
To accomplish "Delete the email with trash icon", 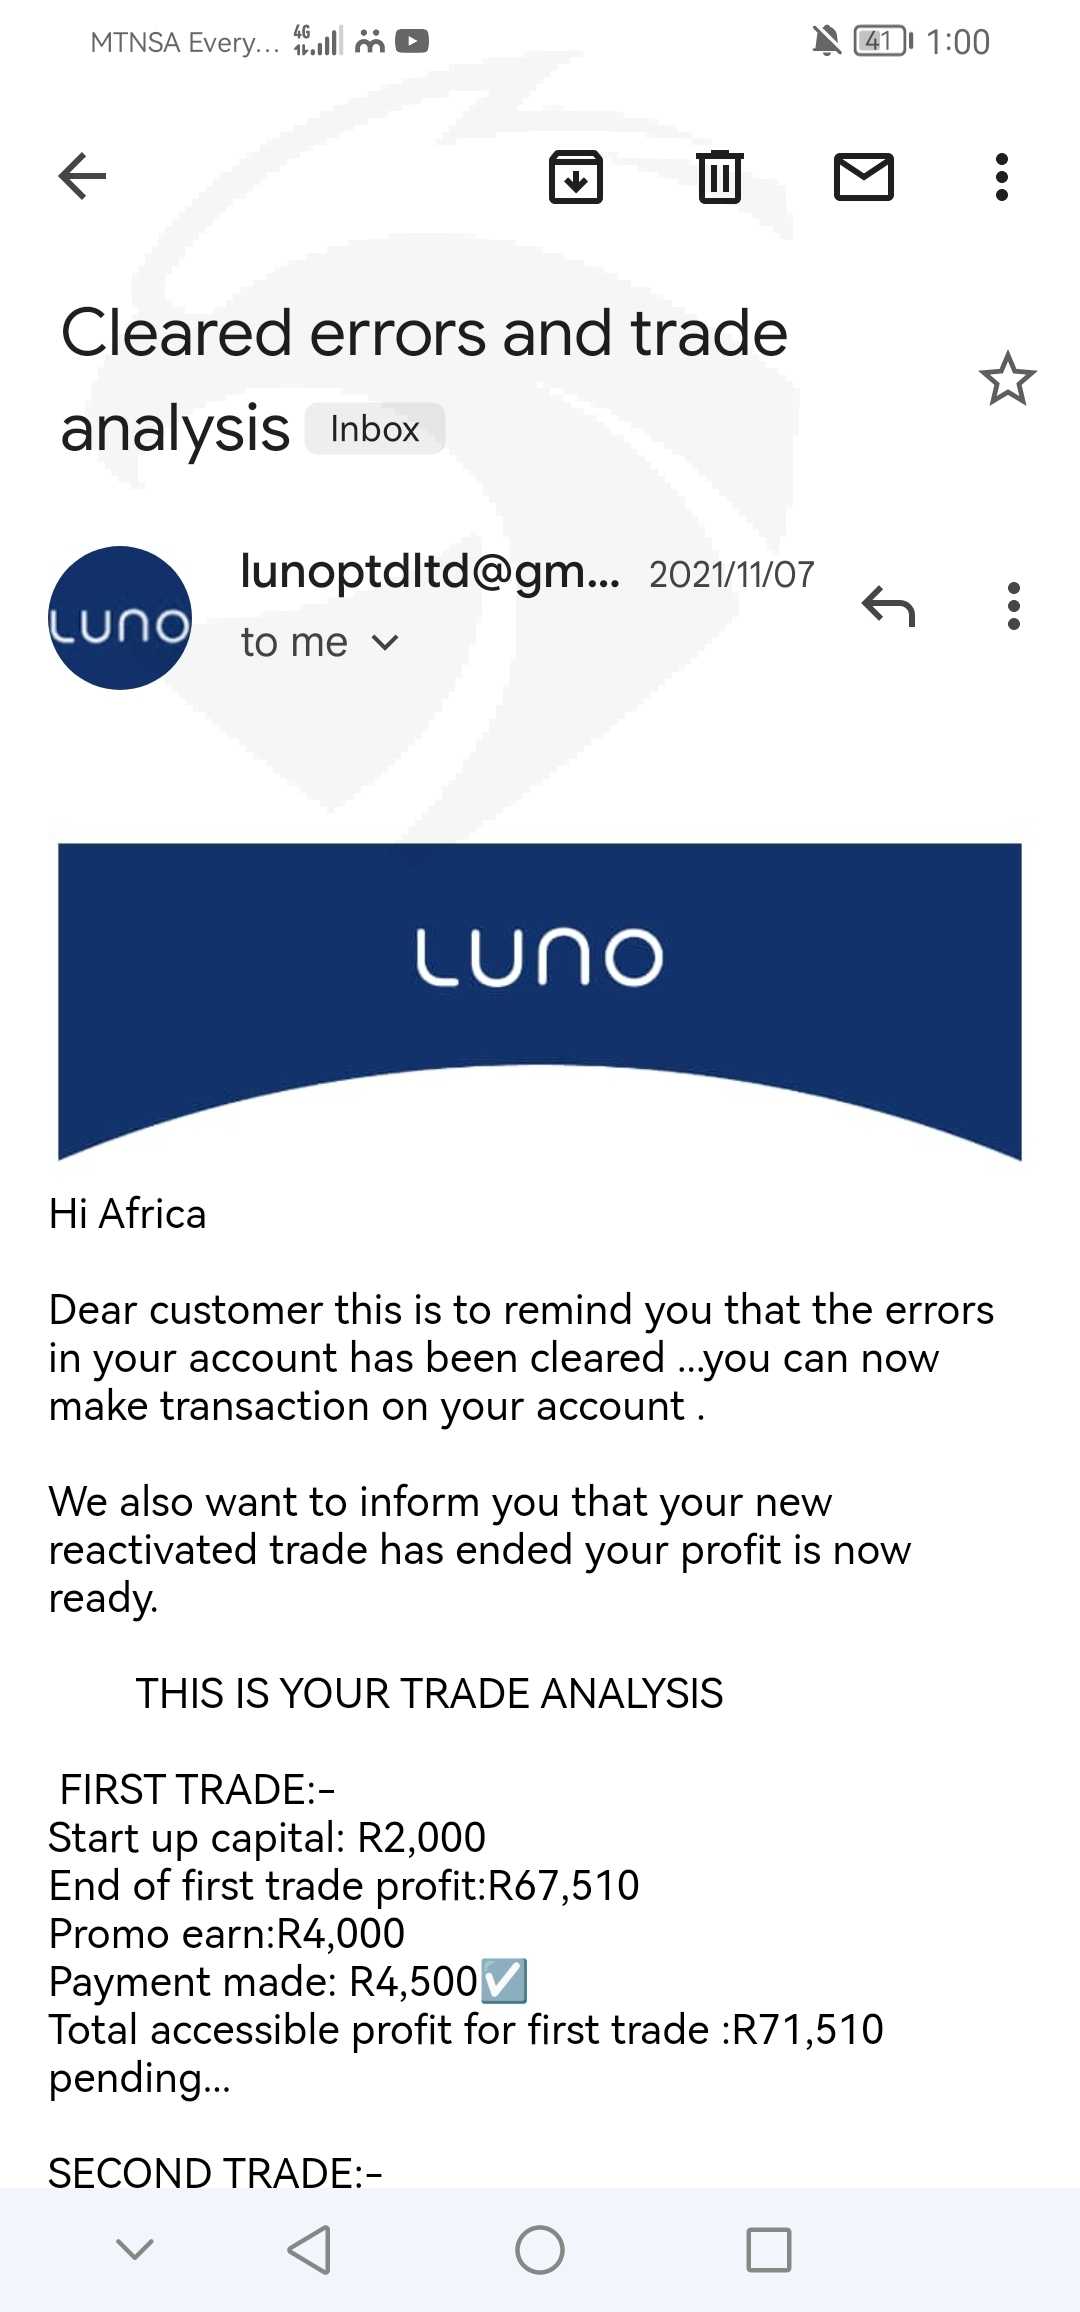I will (x=719, y=177).
